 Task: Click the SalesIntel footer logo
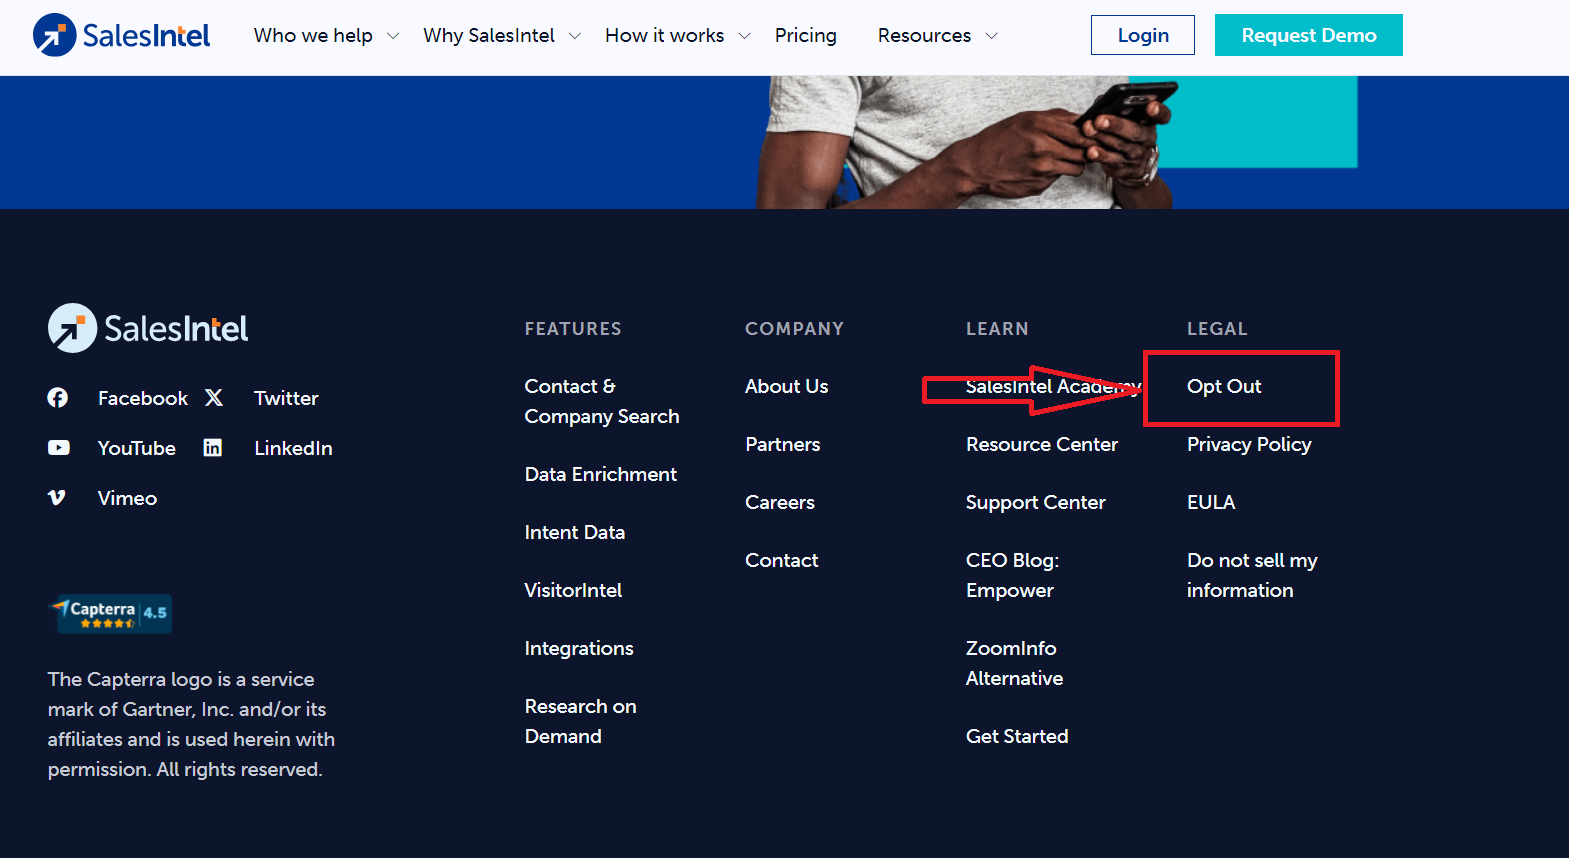pos(148,328)
